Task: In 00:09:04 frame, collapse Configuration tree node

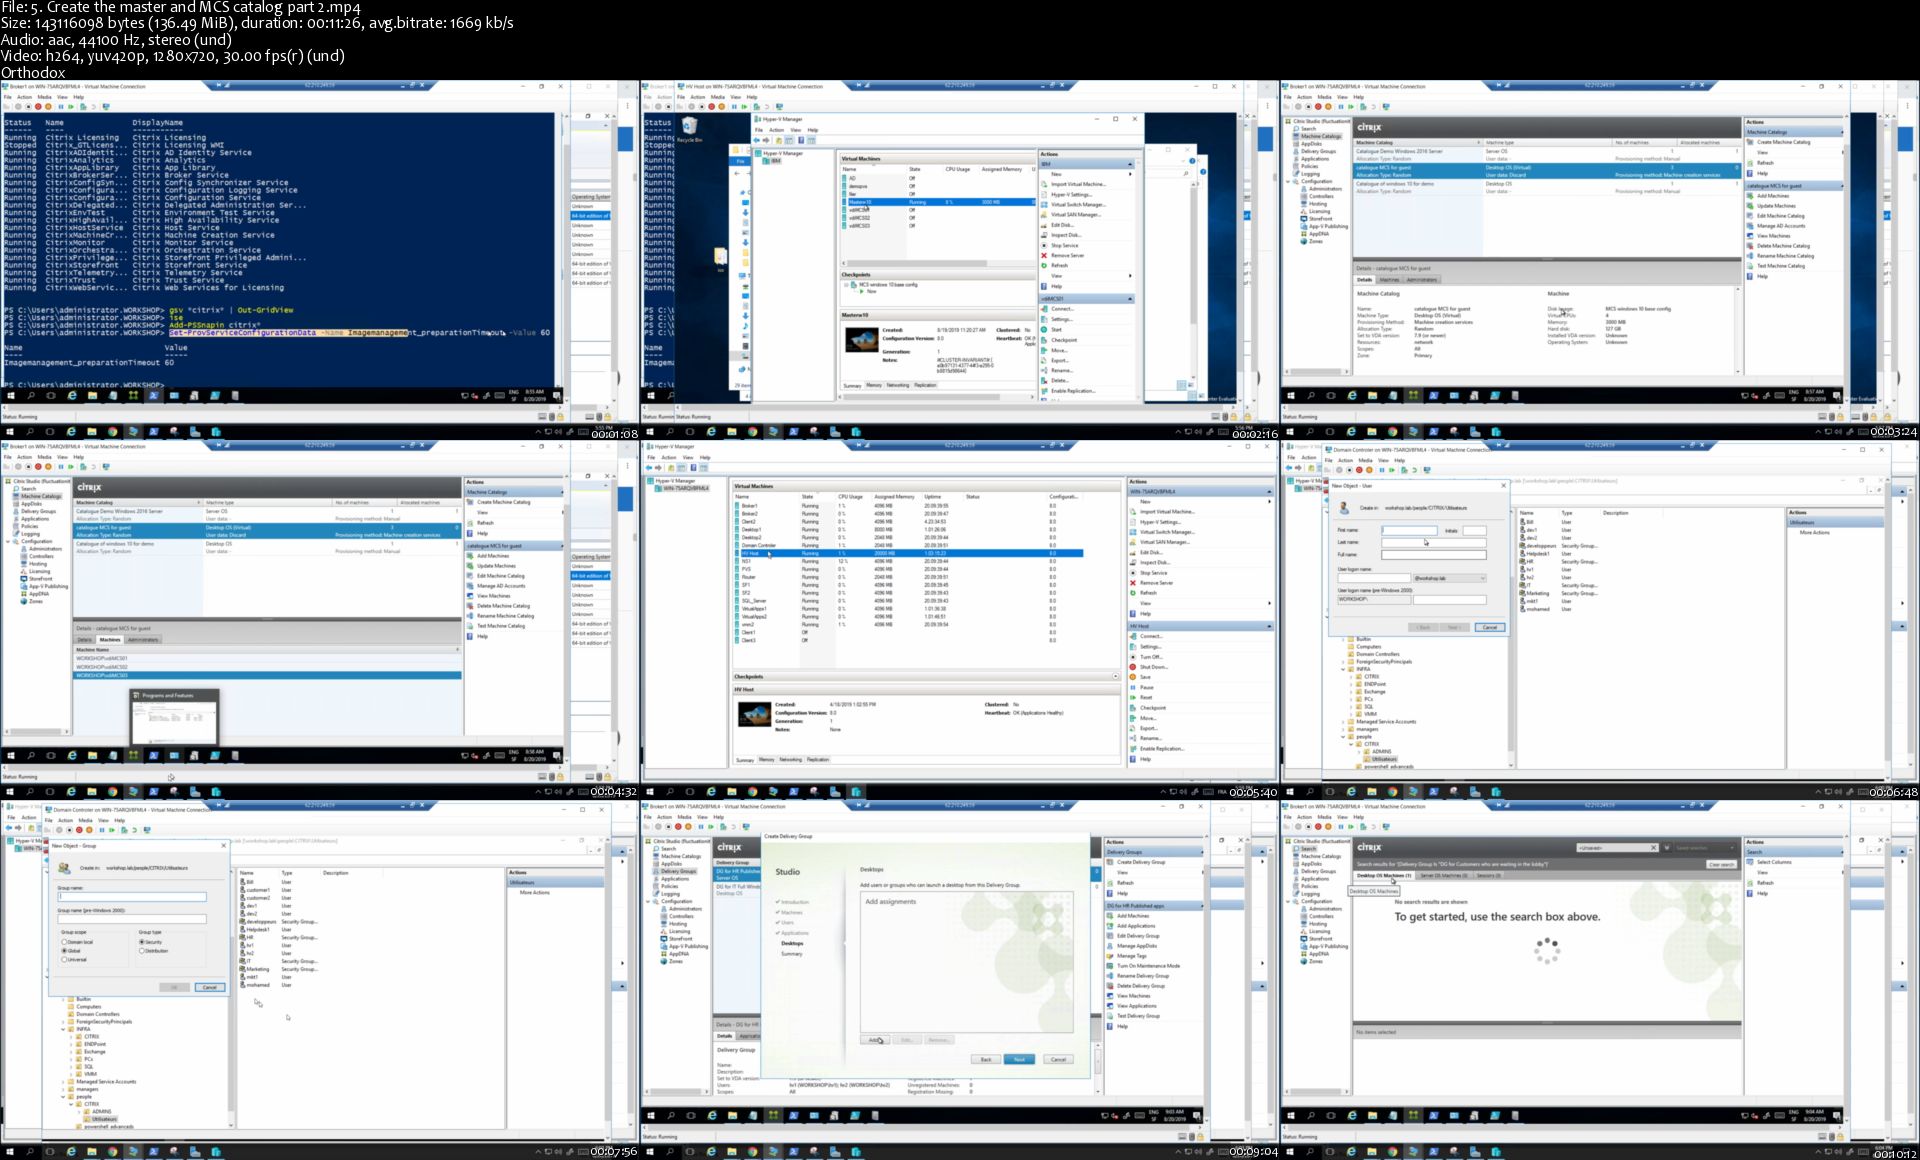Action: [648, 901]
